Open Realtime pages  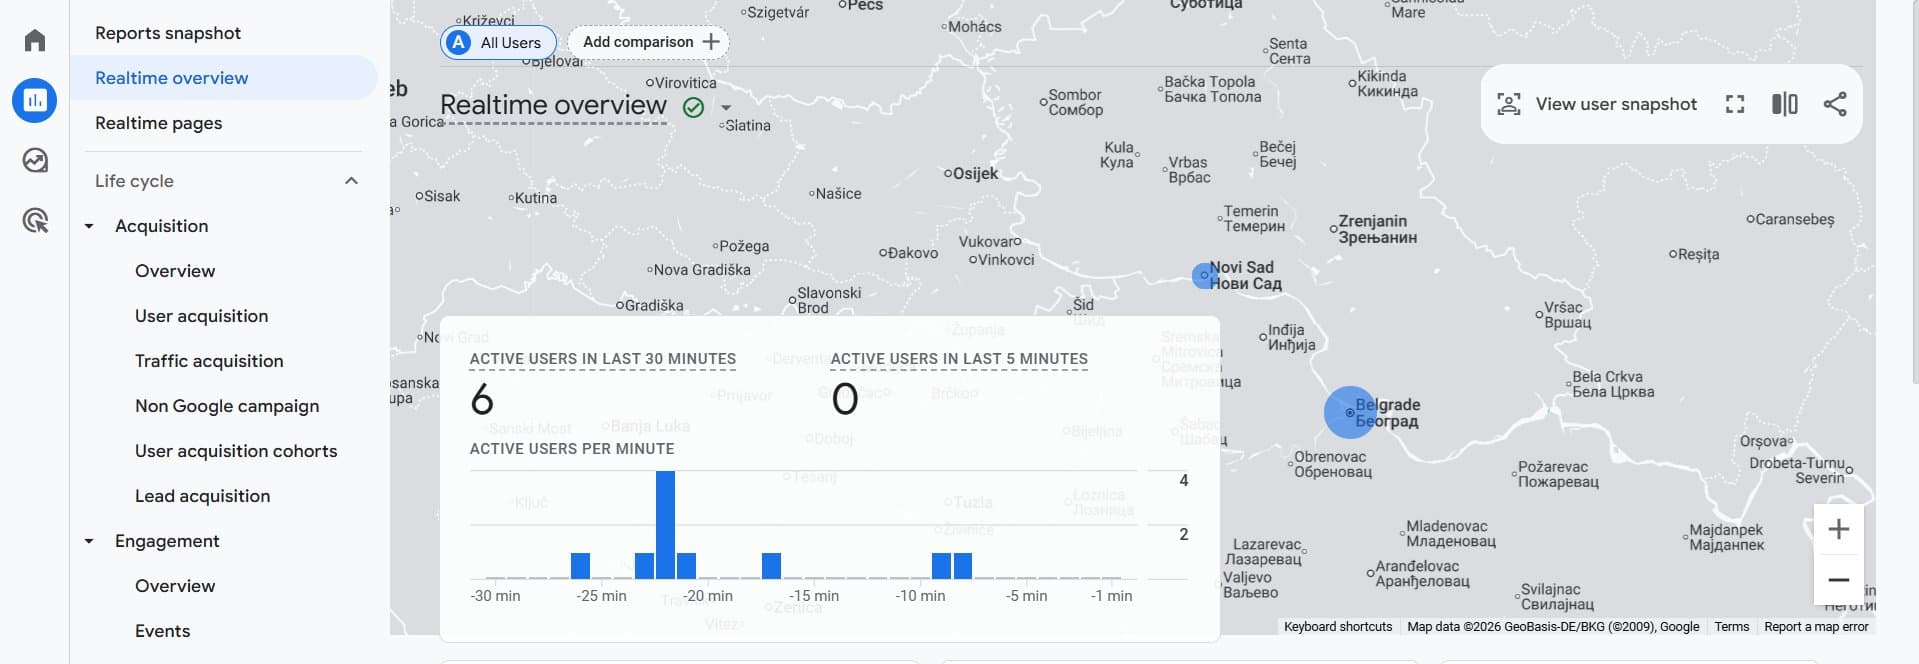click(159, 123)
